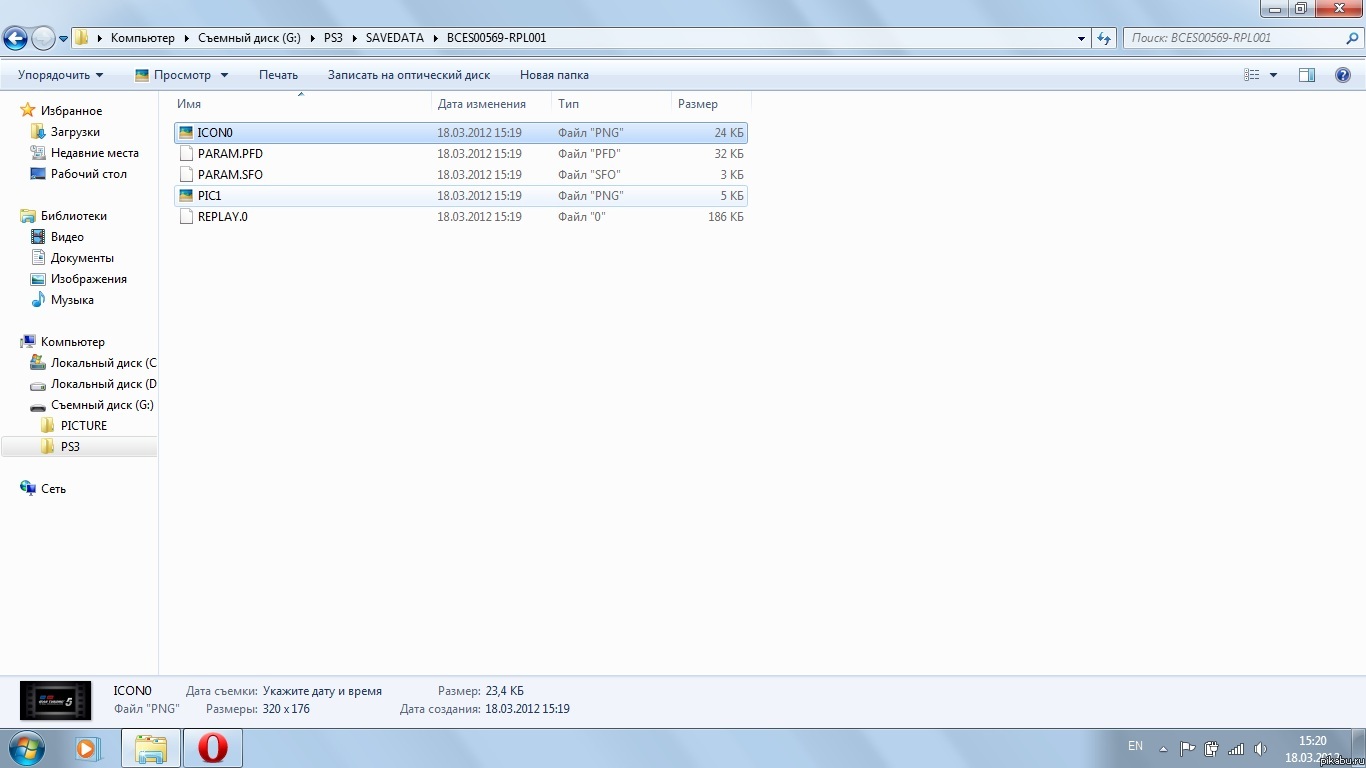Click Записать на оптический диск

click(x=408, y=75)
